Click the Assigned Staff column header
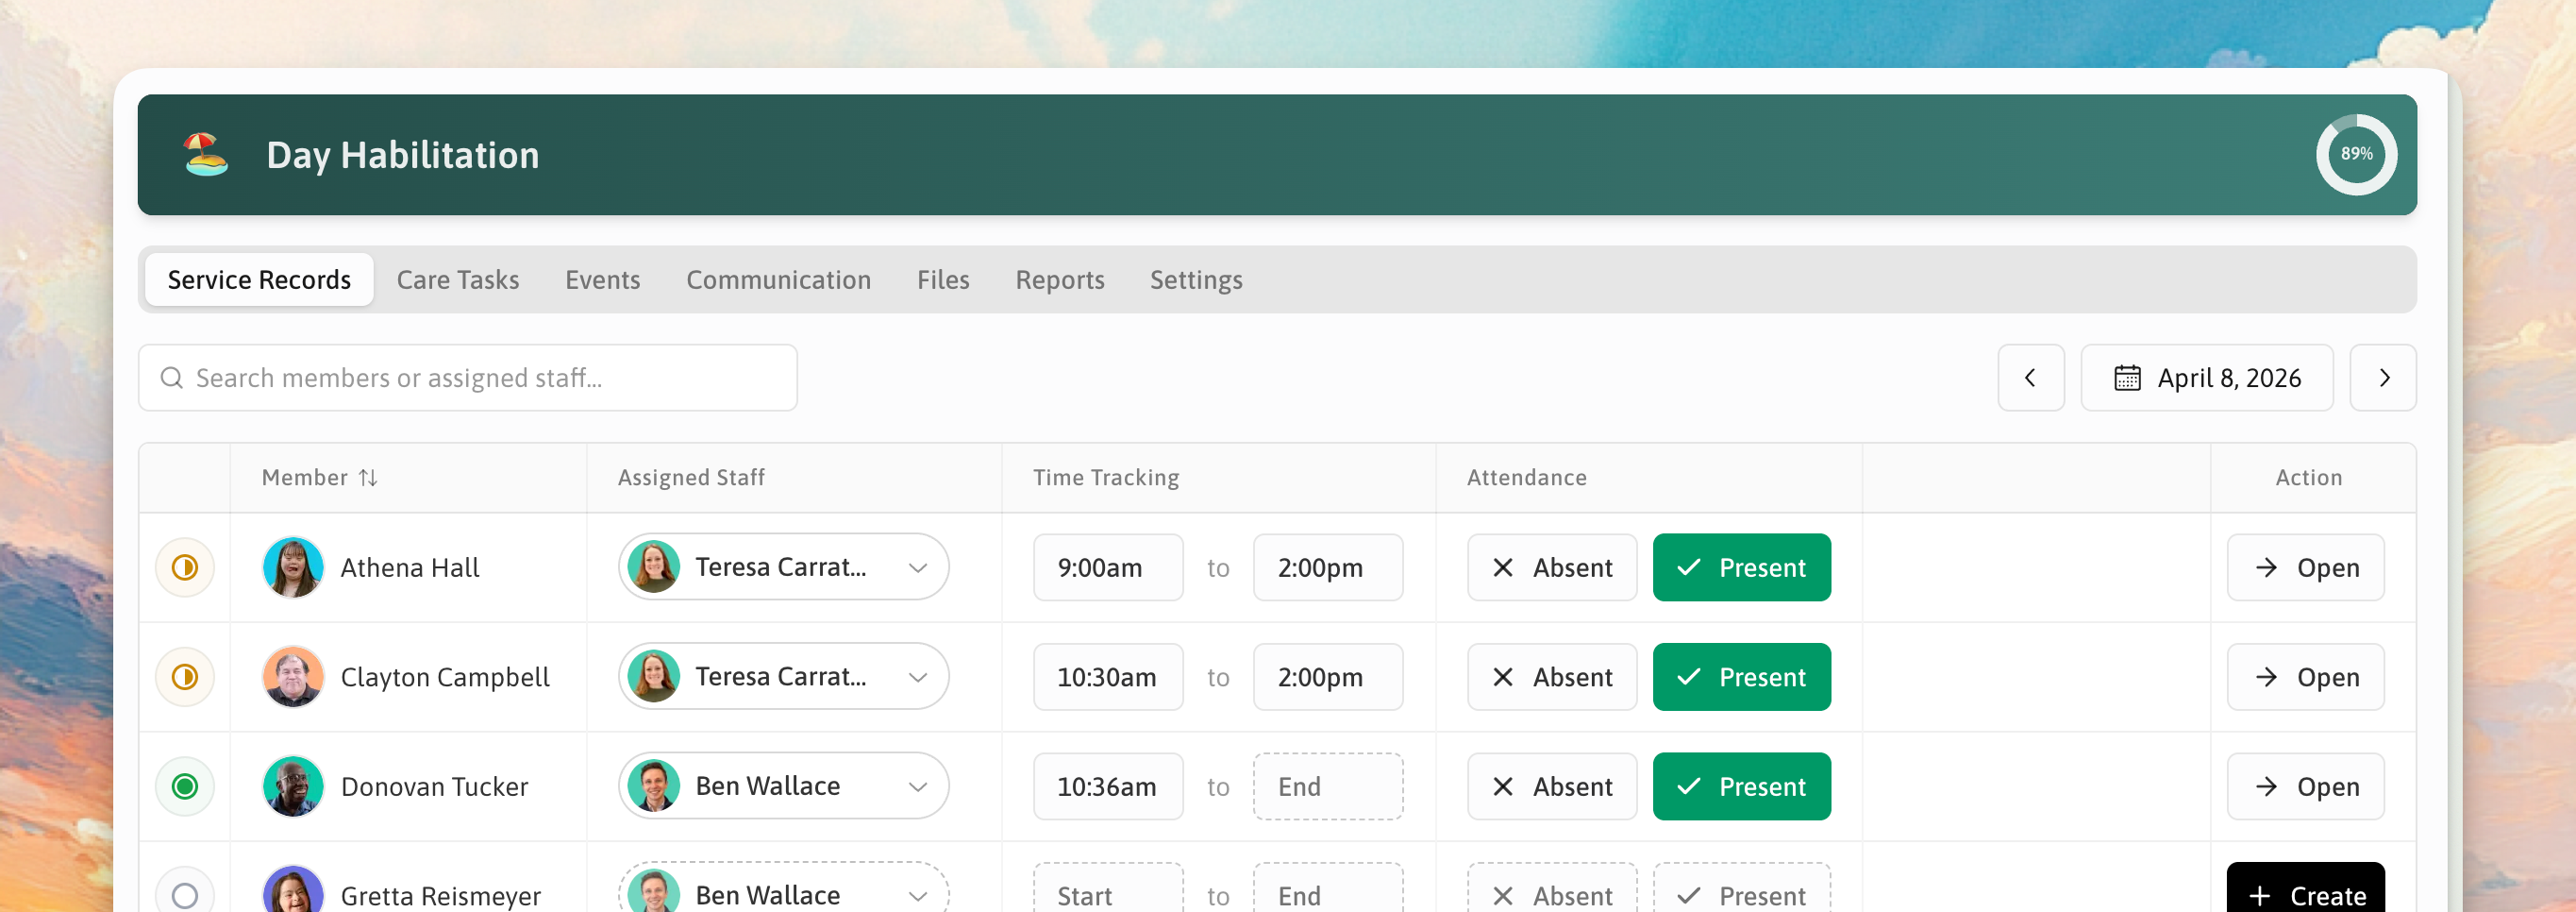The width and height of the screenshot is (2576, 912). click(691, 478)
